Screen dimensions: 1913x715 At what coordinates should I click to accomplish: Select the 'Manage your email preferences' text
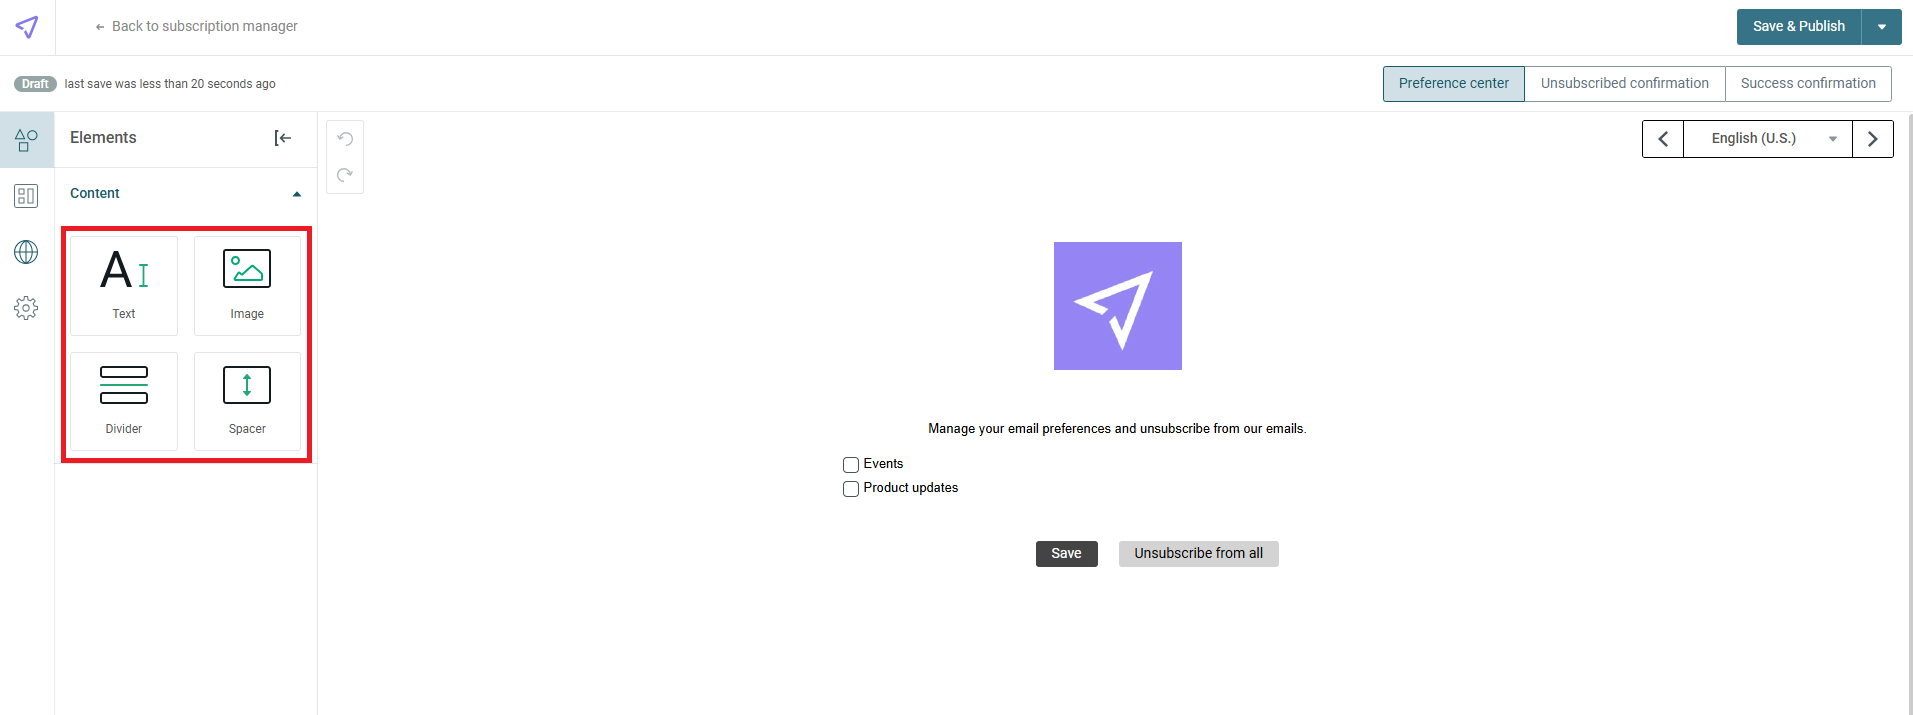click(x=1117, y=429)
